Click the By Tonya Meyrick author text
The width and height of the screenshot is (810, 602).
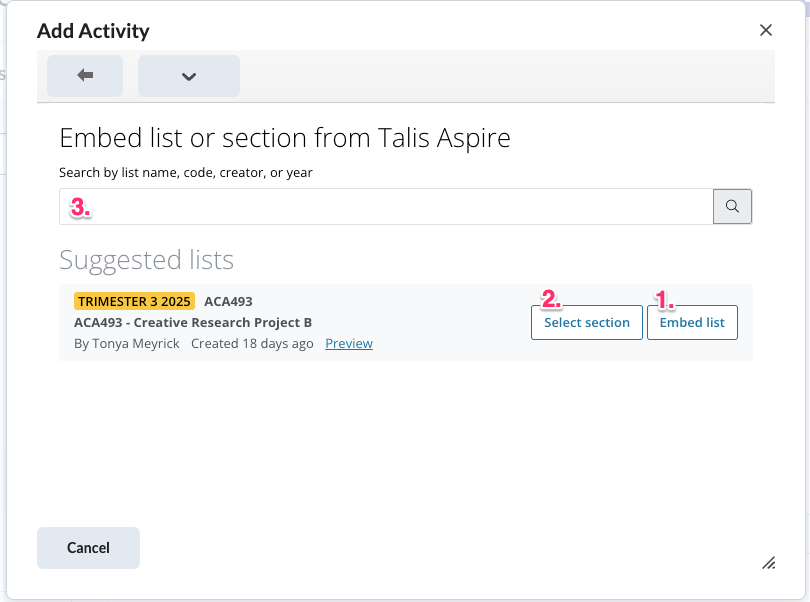[x=128, y=343]
